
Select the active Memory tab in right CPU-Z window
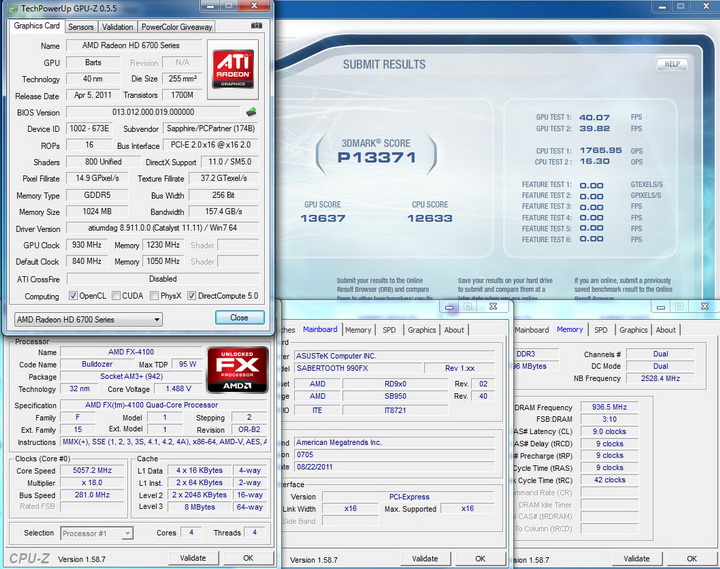(569, 329)
